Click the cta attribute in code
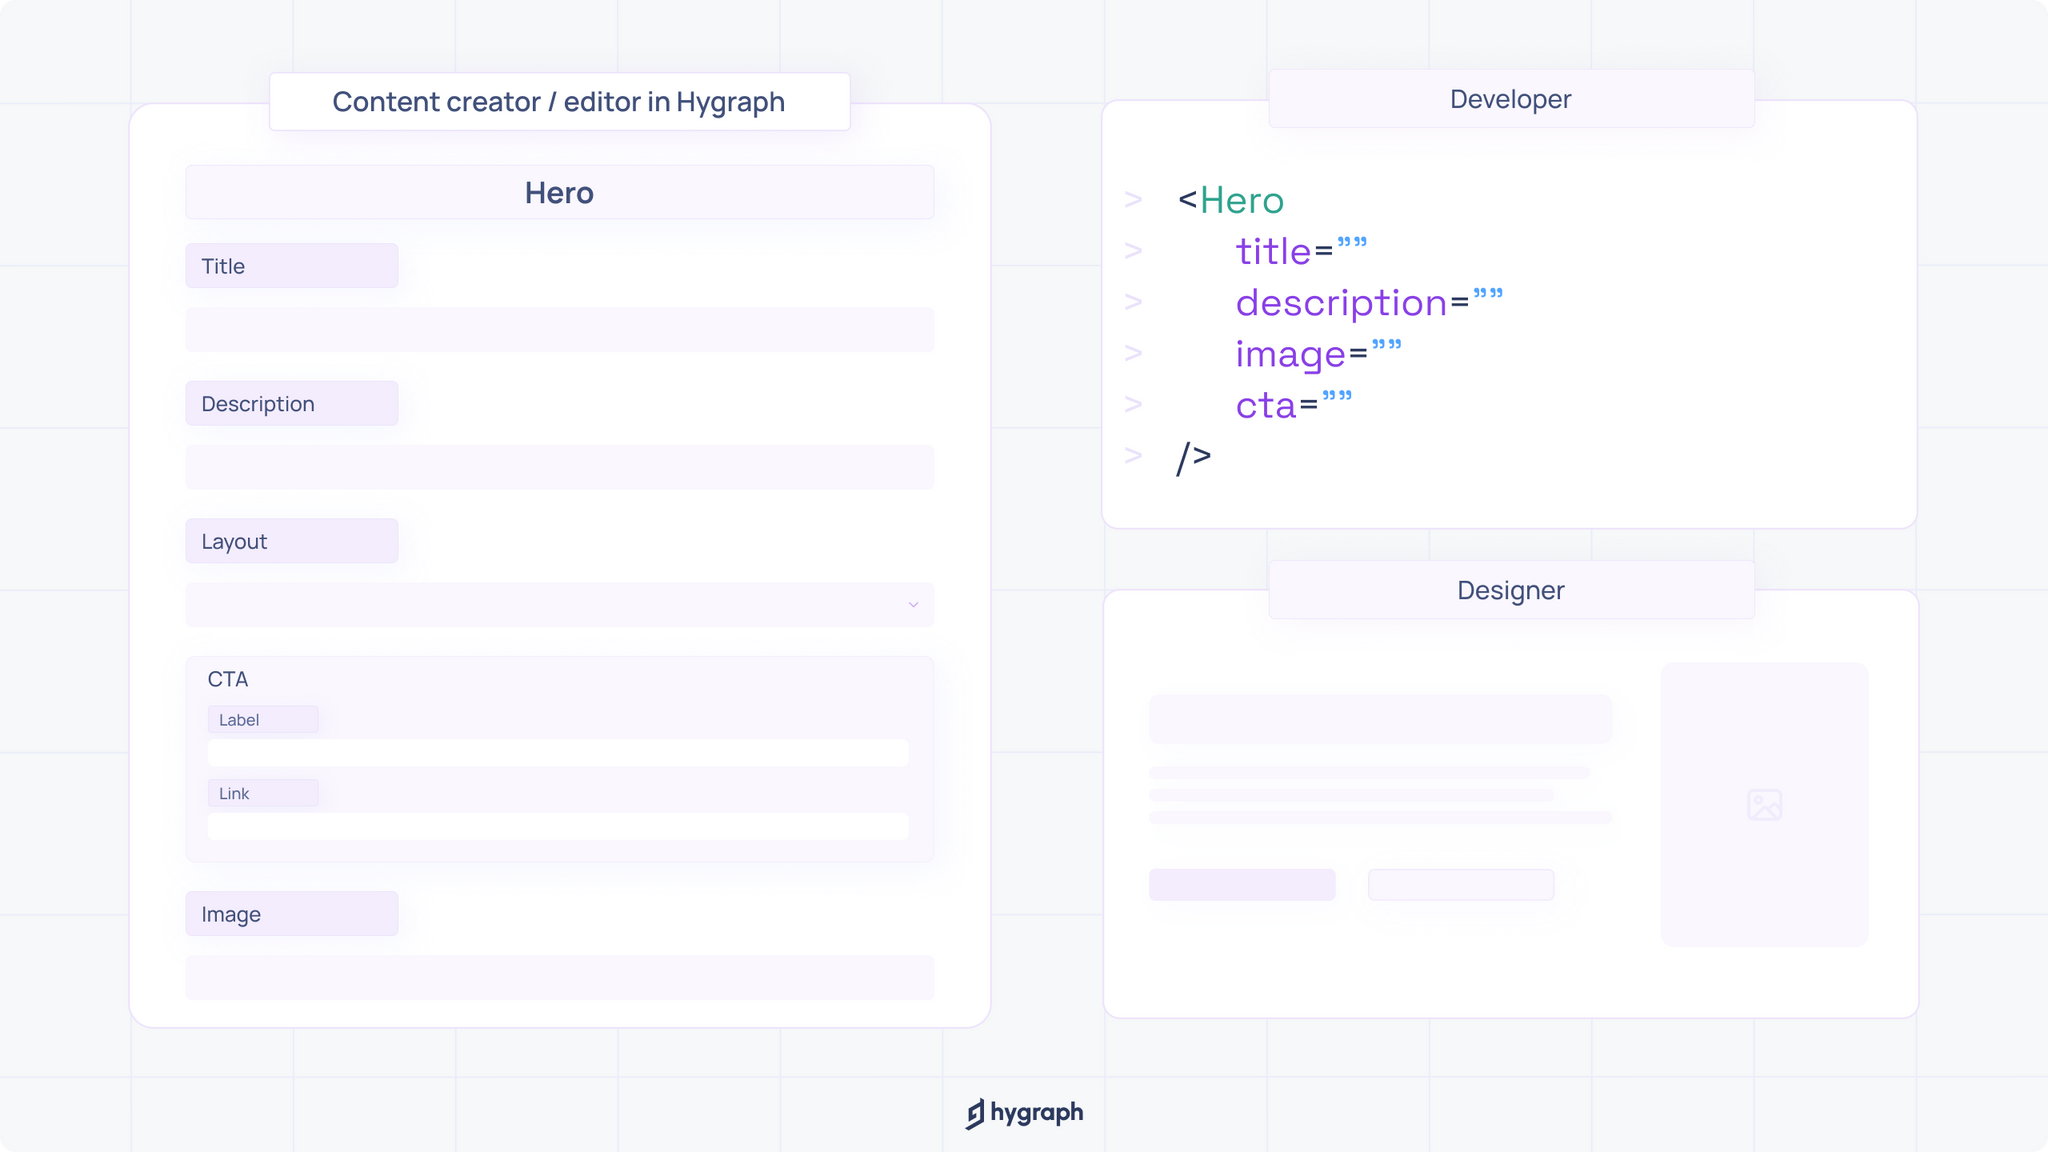 [x=1265, y=406]
